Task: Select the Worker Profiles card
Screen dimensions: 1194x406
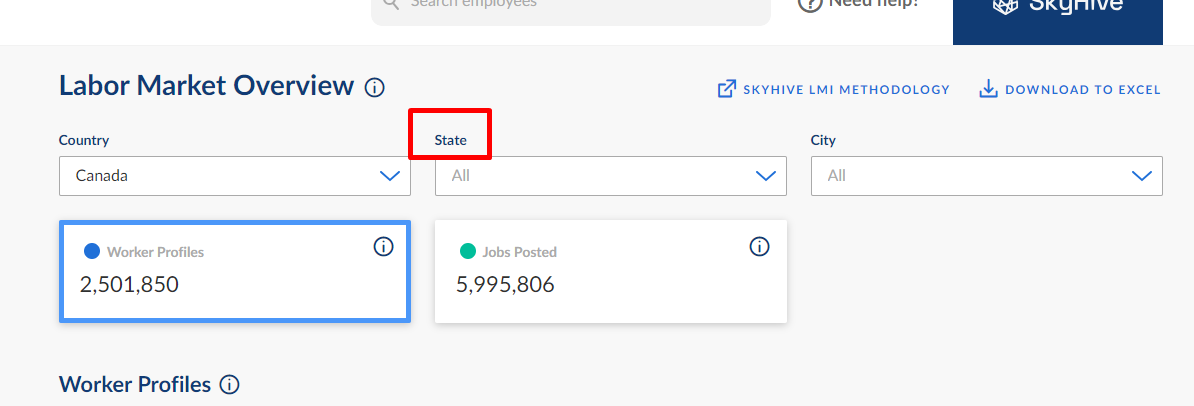Action: (x=235, y=271)
